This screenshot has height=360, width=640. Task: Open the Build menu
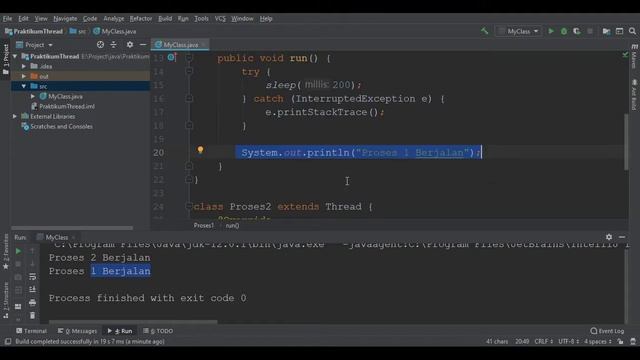click(165, 18)
